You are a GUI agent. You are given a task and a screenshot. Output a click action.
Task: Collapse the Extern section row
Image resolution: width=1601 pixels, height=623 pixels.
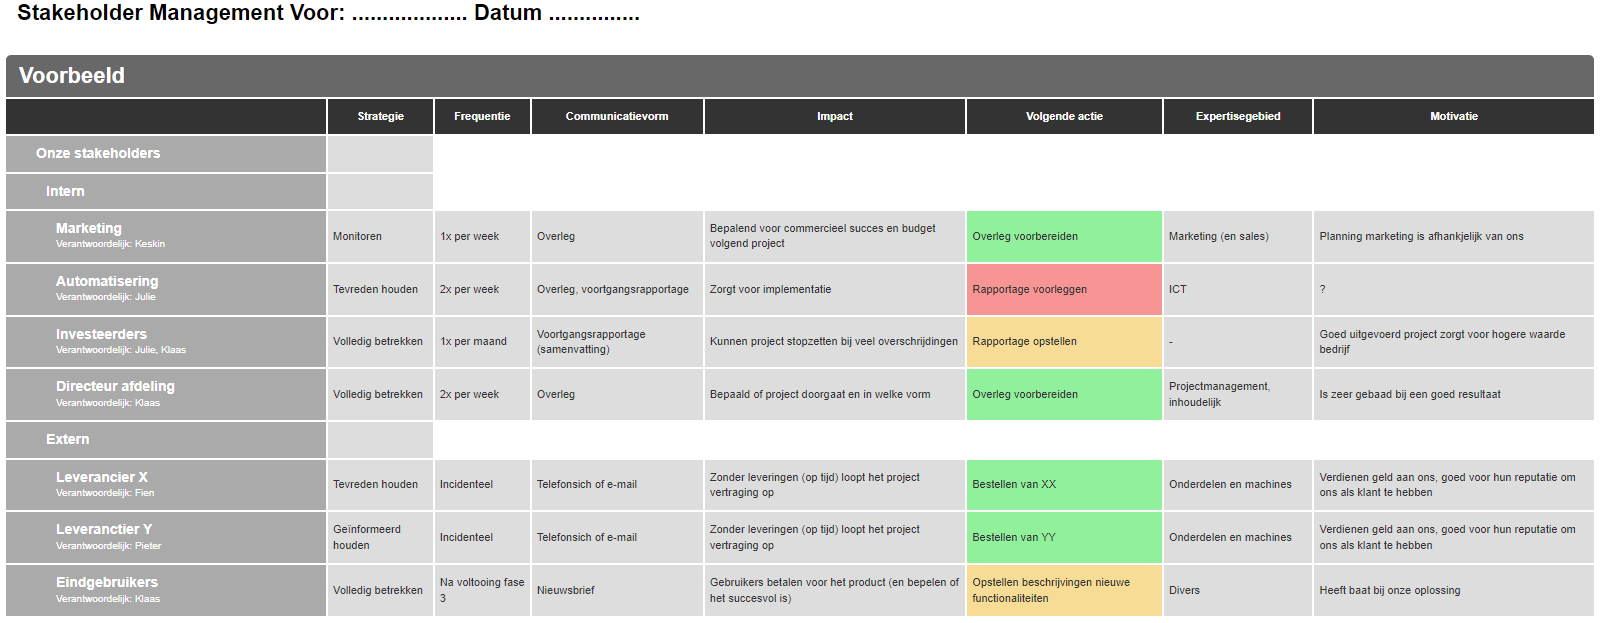(x=67, y=439)
